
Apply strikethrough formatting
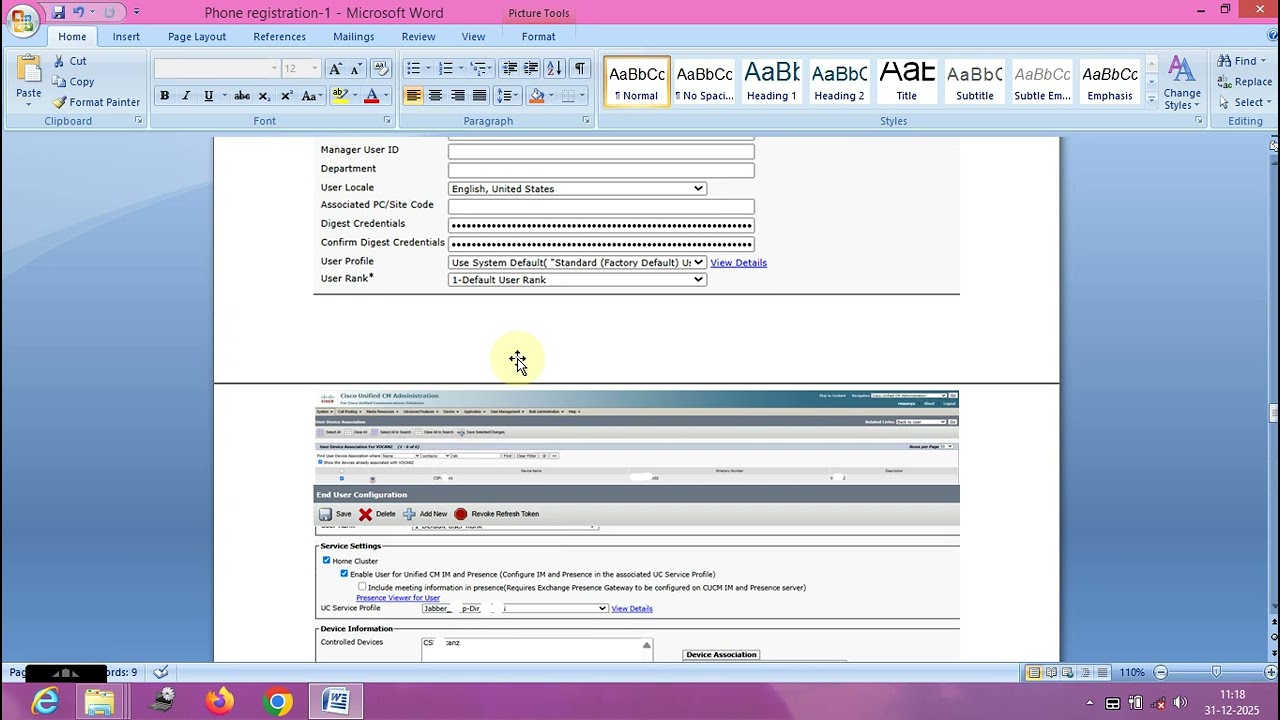[x=242, y=96]
